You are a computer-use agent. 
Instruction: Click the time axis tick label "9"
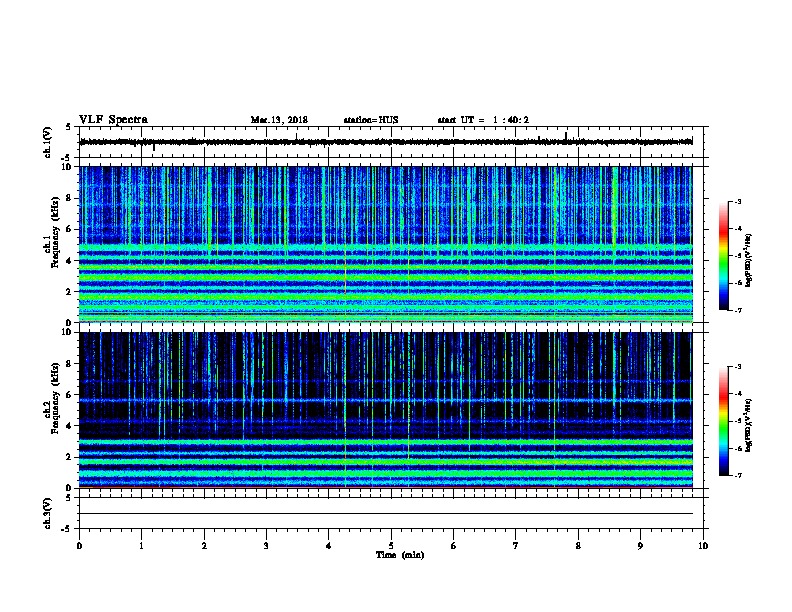click(640, 546)
